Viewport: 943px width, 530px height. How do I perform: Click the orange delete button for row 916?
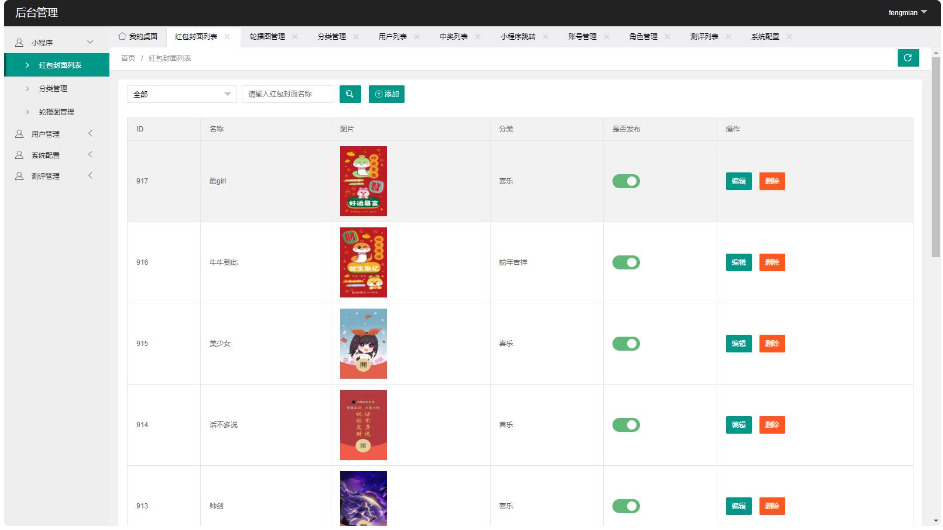click(x=772, y=262)
